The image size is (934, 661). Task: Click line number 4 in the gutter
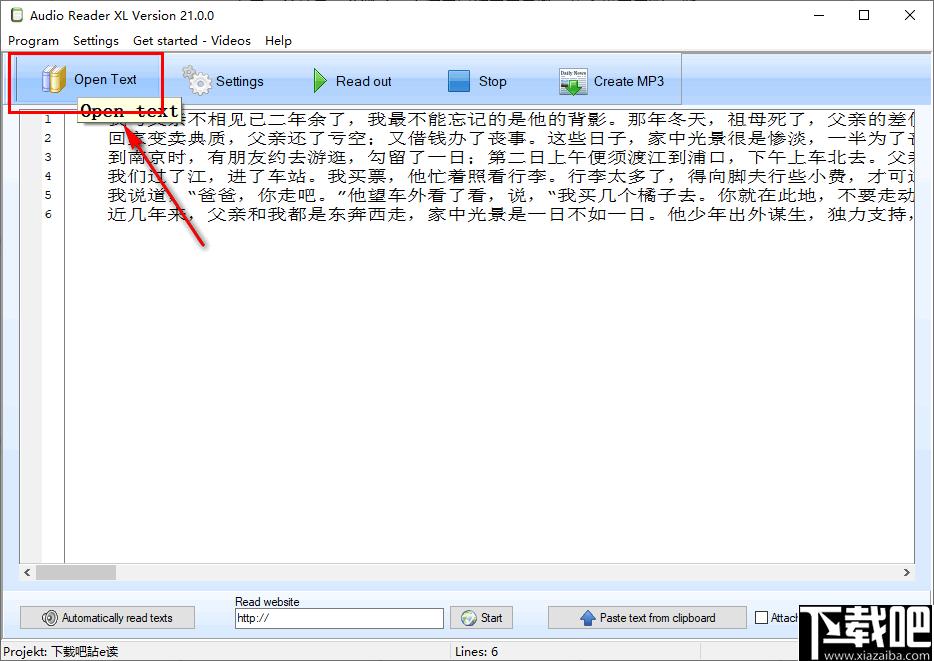48,176
